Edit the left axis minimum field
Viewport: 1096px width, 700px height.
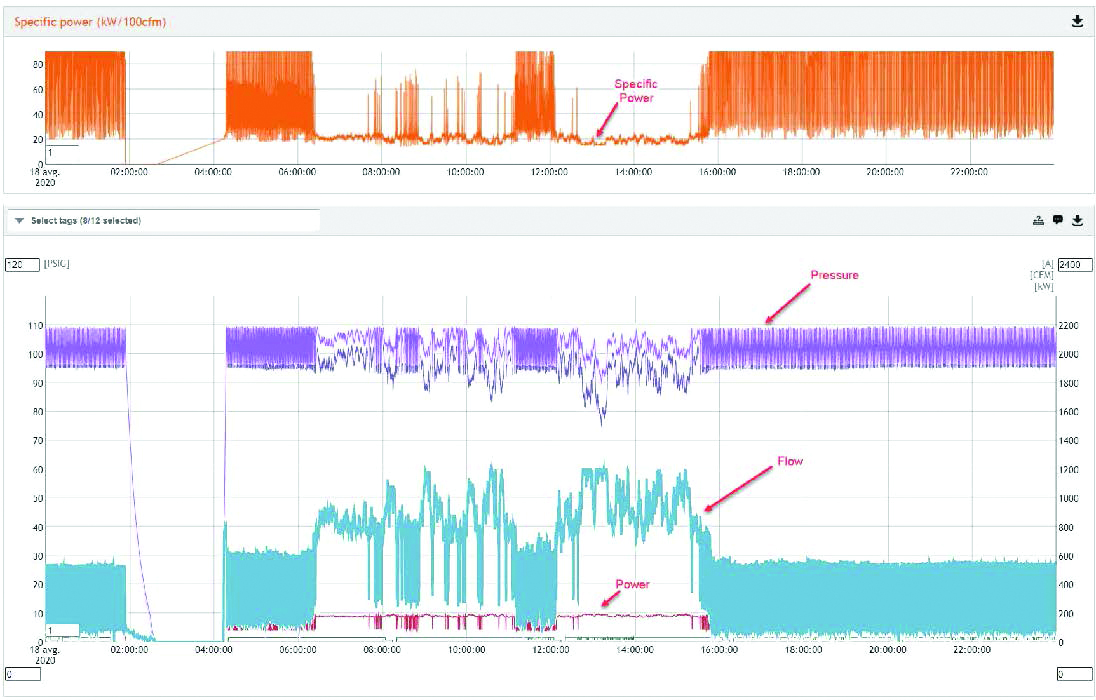[22, 674]
